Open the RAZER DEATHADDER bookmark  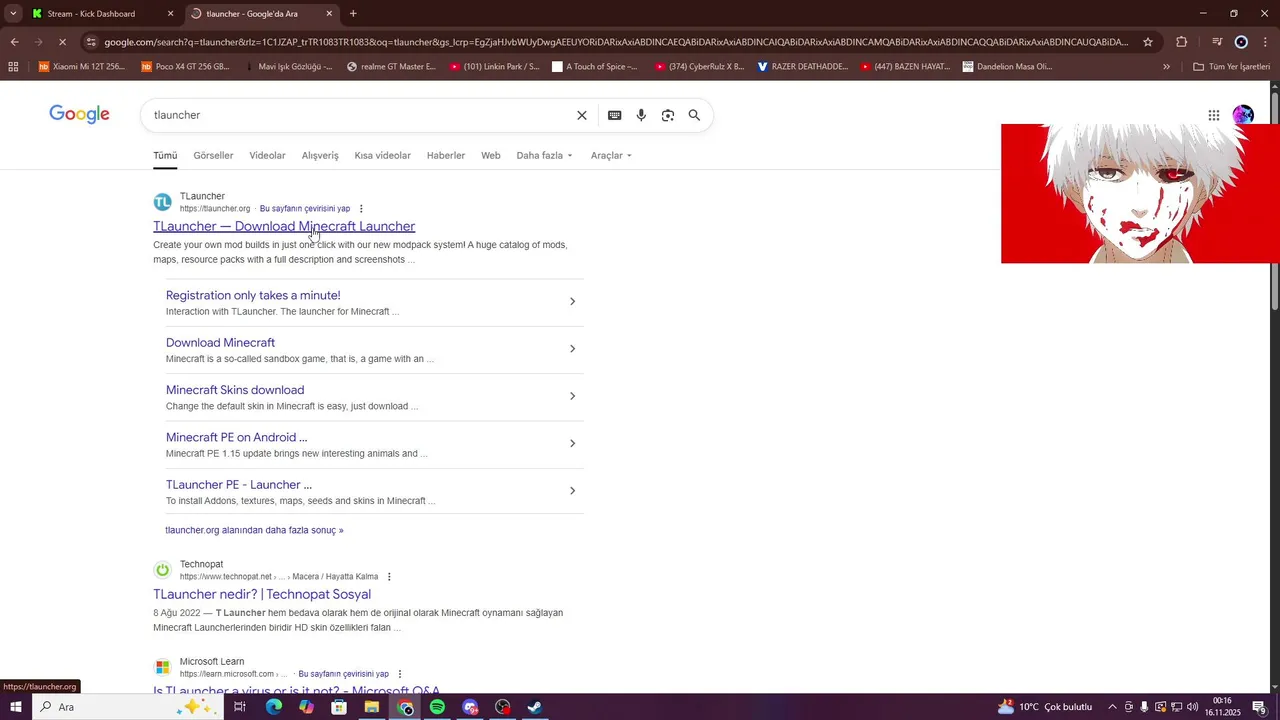click(802, 67)
